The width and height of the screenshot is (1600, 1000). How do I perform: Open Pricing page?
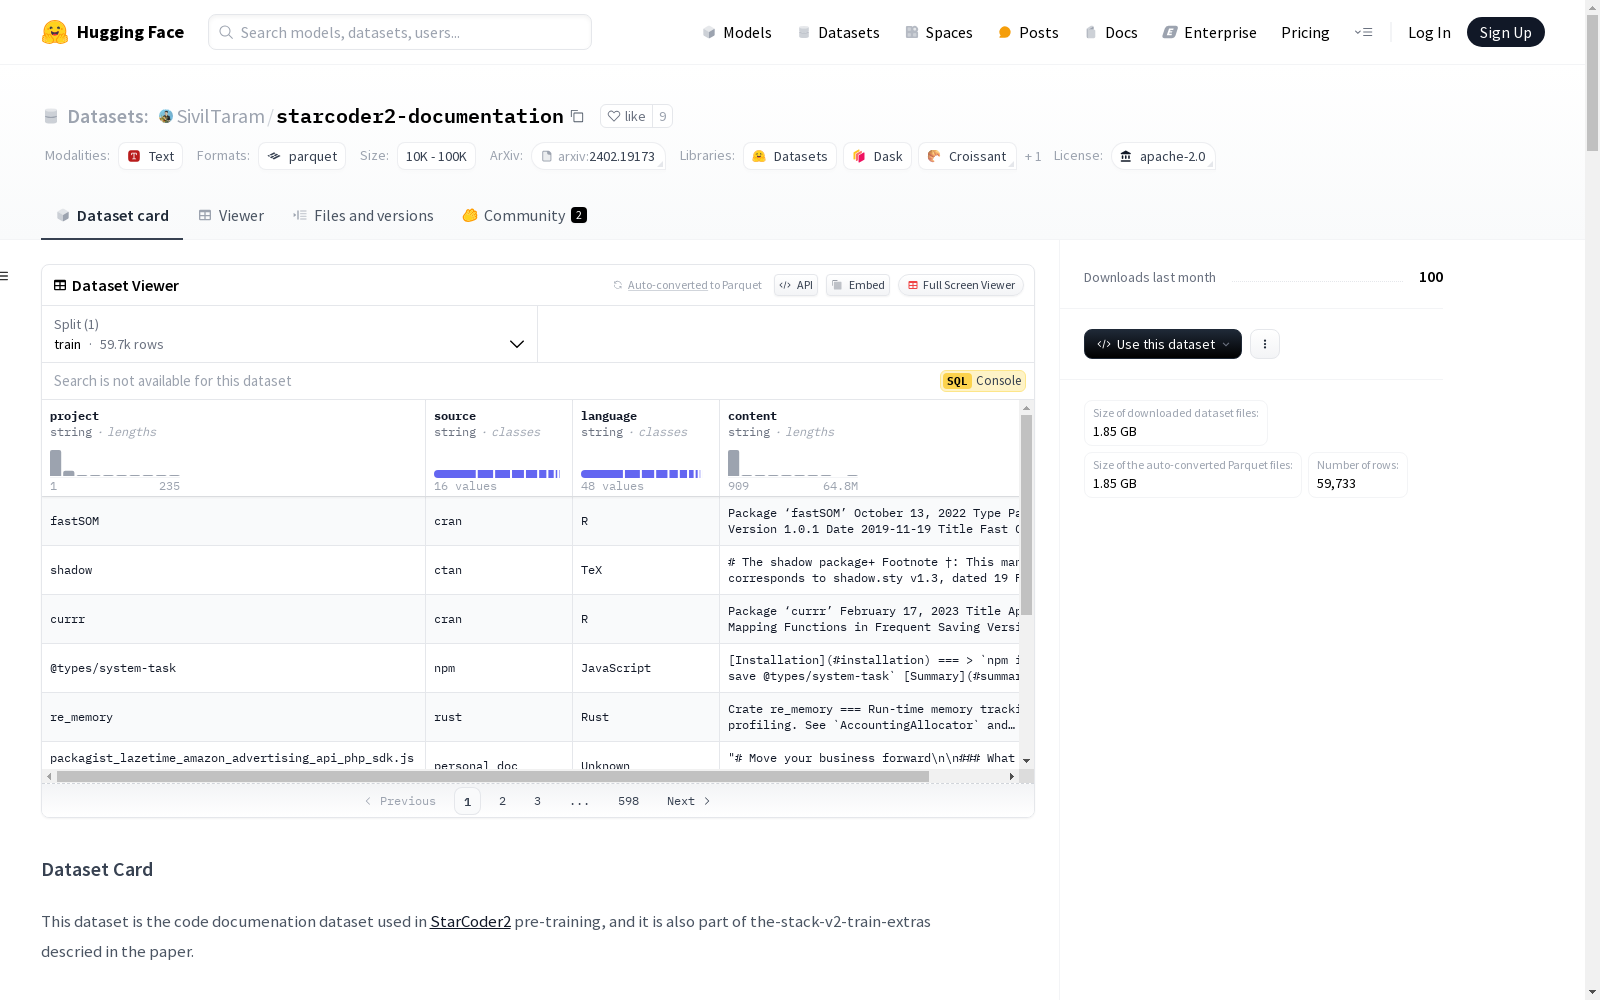(1305, 32)
